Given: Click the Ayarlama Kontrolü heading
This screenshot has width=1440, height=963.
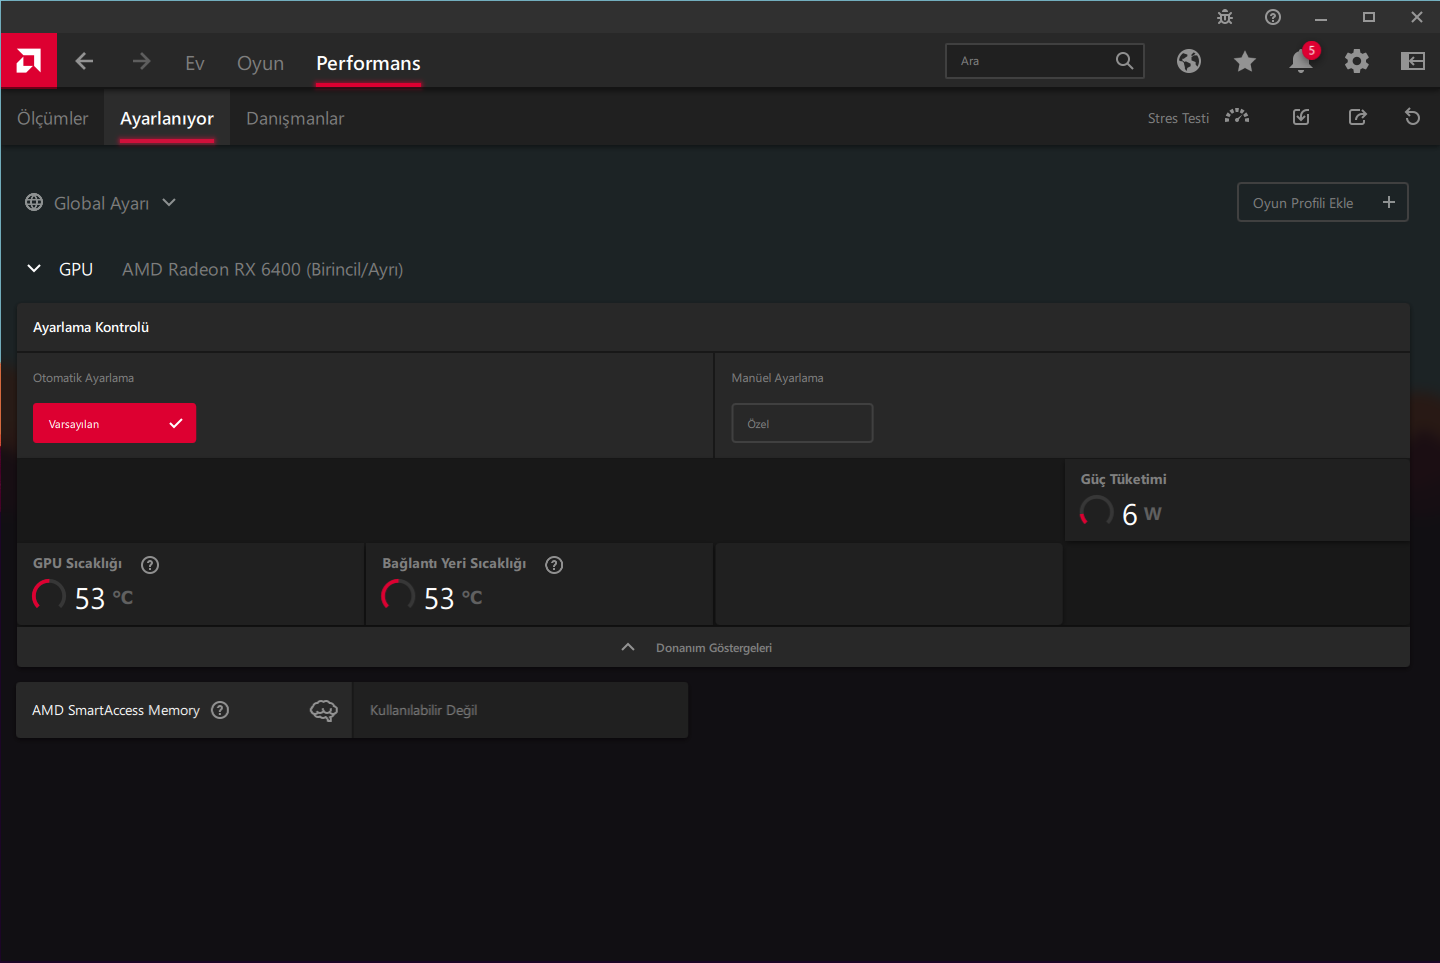Looking at the screenshot, I should (91, 327).
